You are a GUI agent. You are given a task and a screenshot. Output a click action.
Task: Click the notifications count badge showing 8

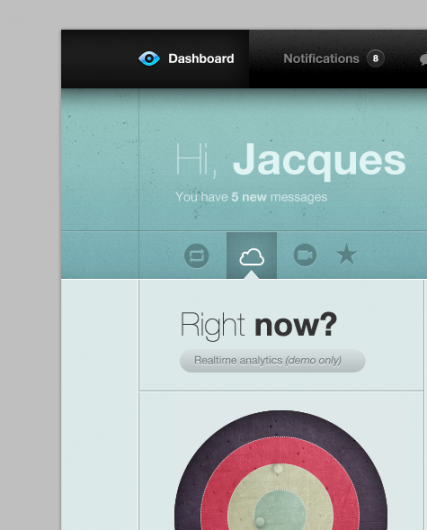click(376, 58)
